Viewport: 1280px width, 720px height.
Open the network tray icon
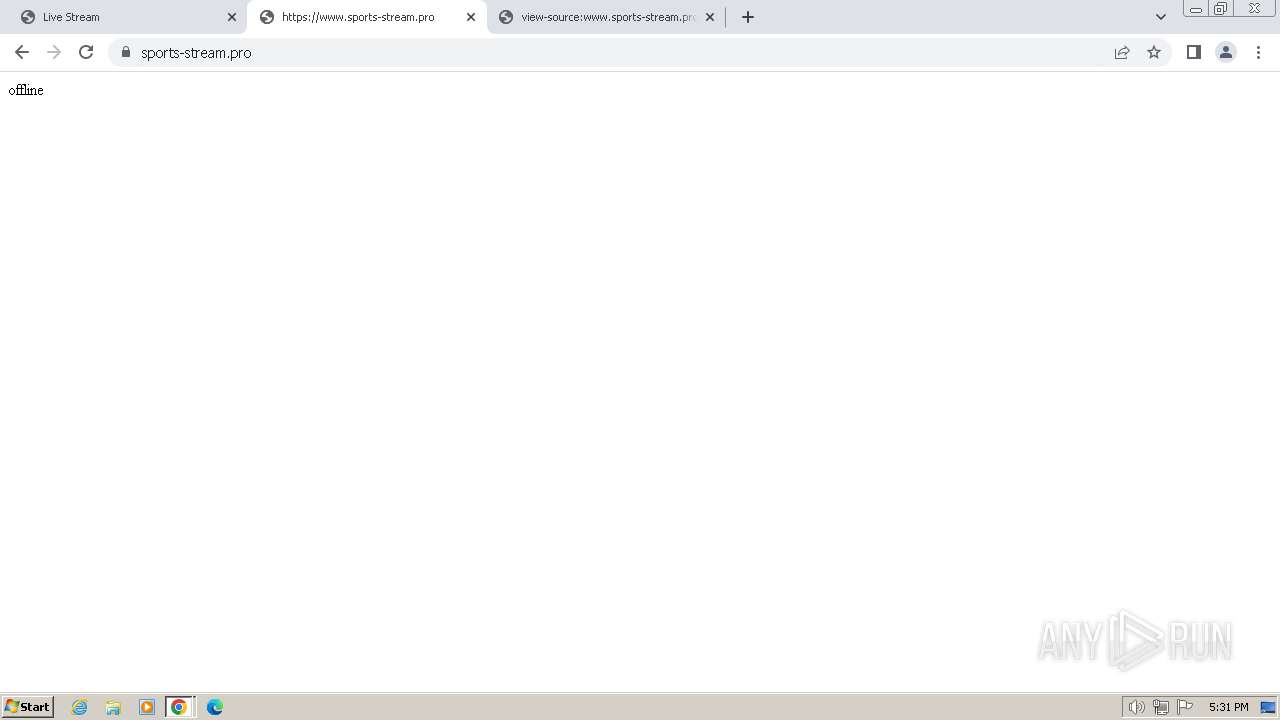(1161, 707)
